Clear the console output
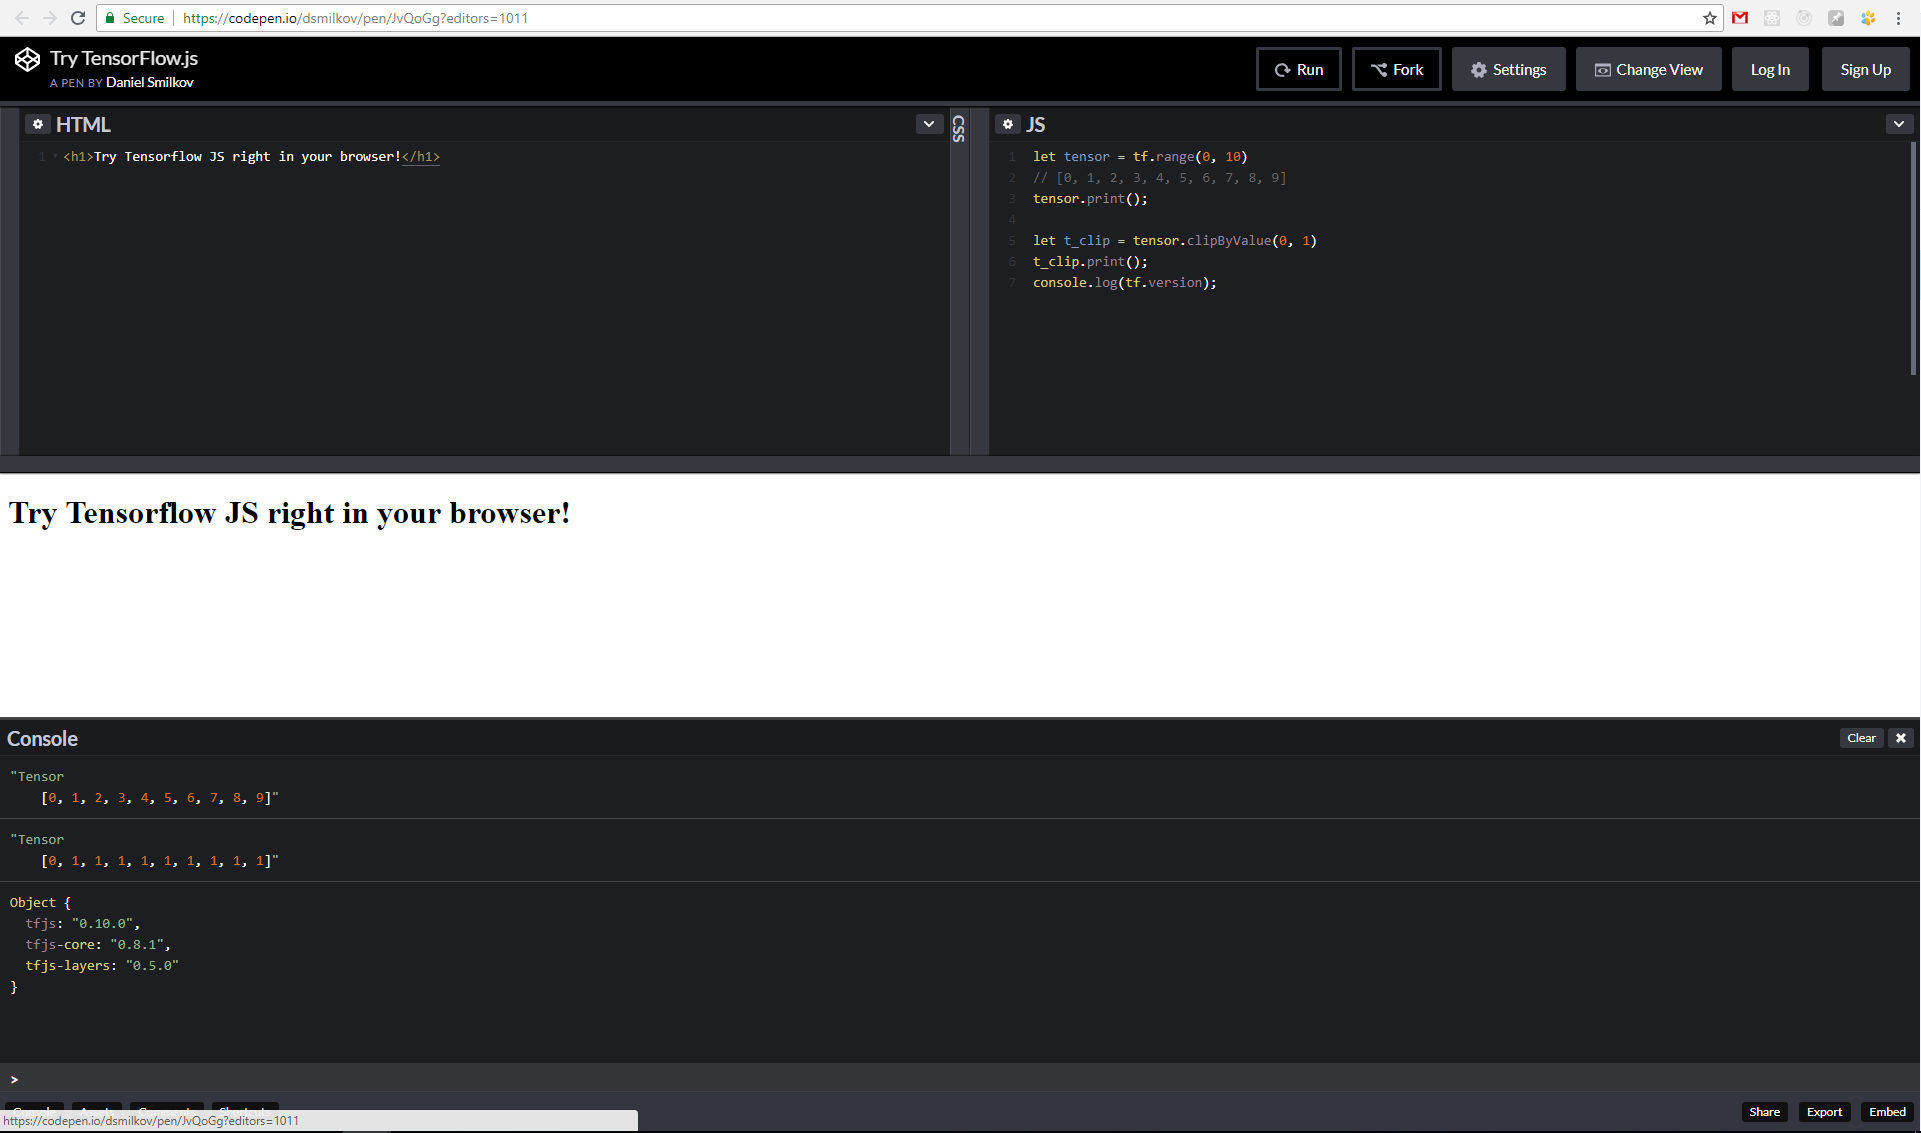This screenshot has height=1133, width=1921. 1862,738
